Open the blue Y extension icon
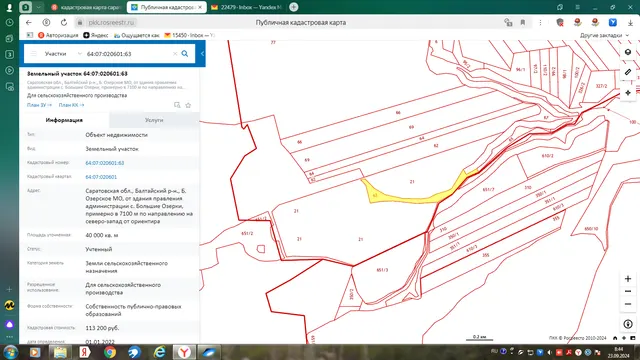The width and height of the screenshot is (640, 360). pos(613,22)
